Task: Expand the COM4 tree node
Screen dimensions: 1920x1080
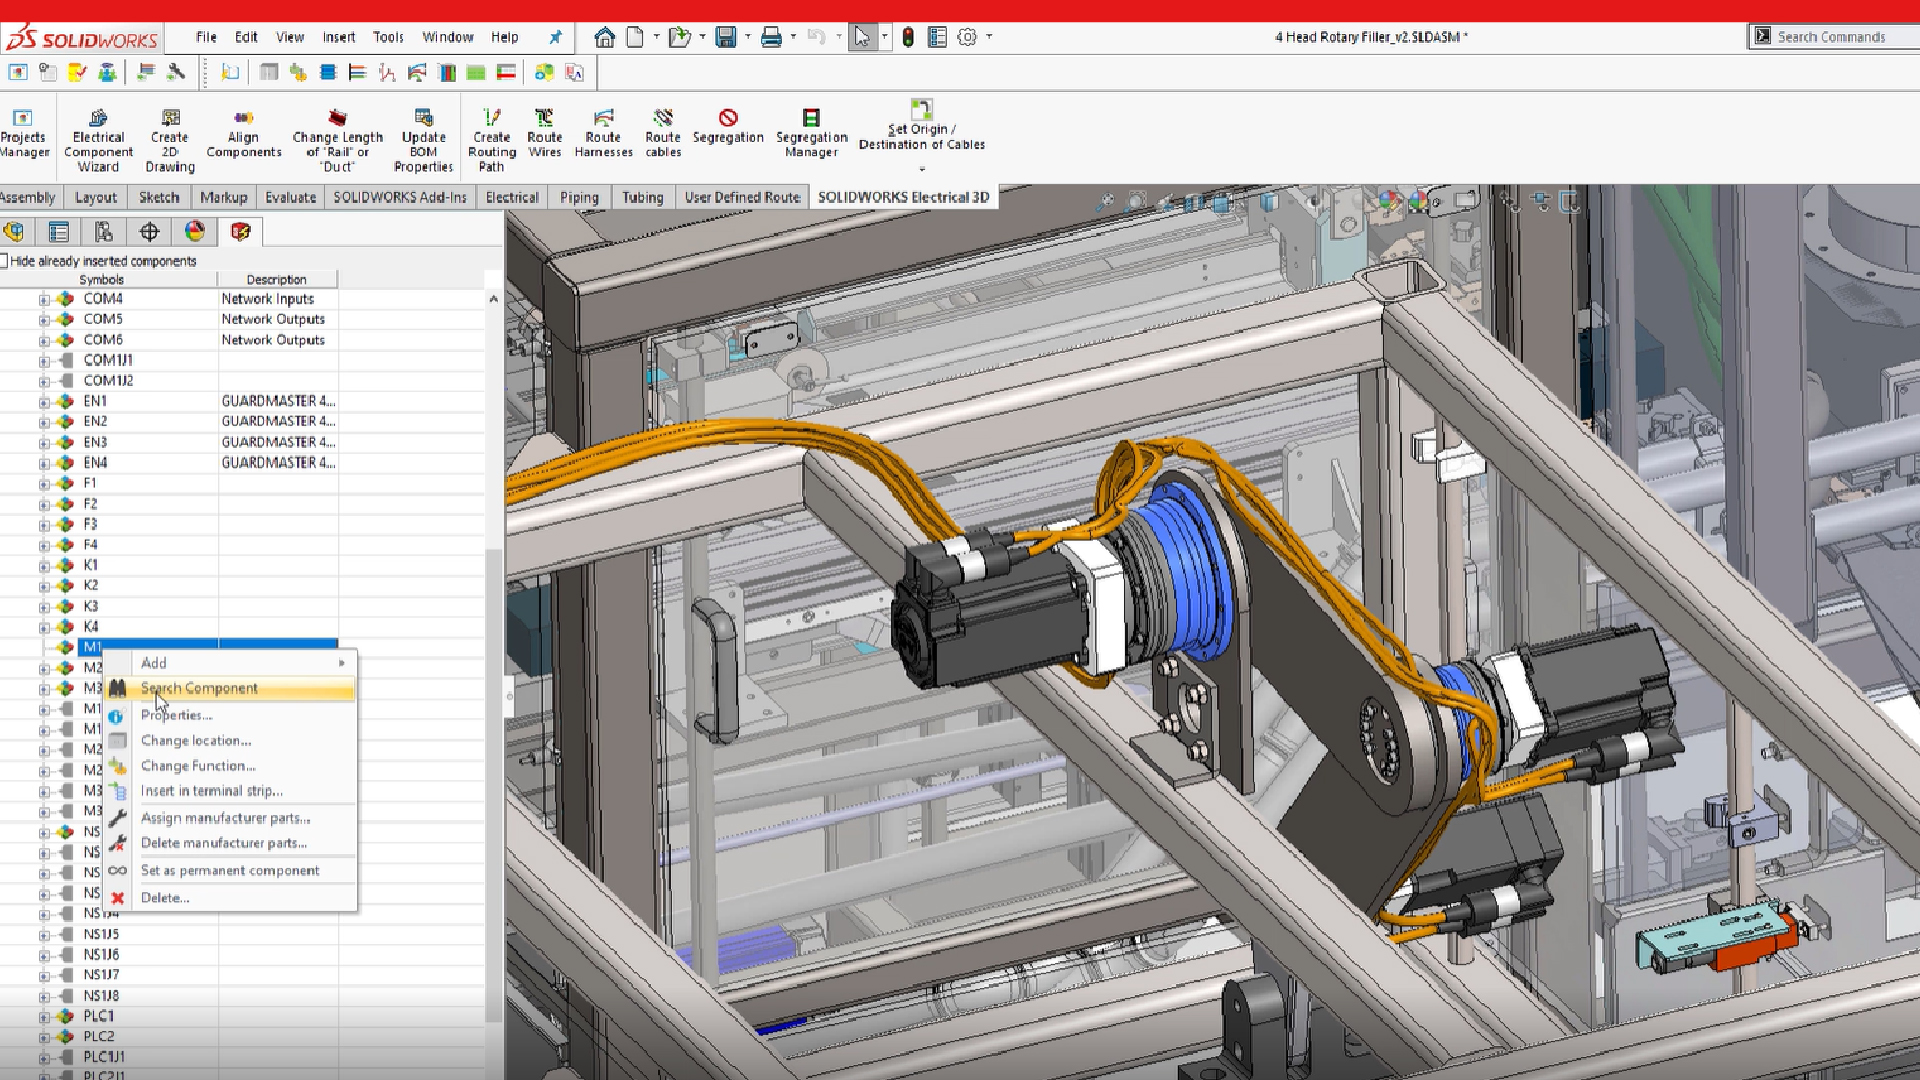Action: (x=44, y=299)
